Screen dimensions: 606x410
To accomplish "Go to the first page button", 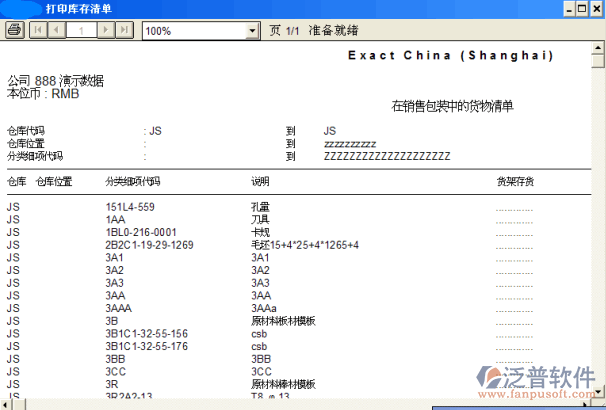I will (38, 30).
